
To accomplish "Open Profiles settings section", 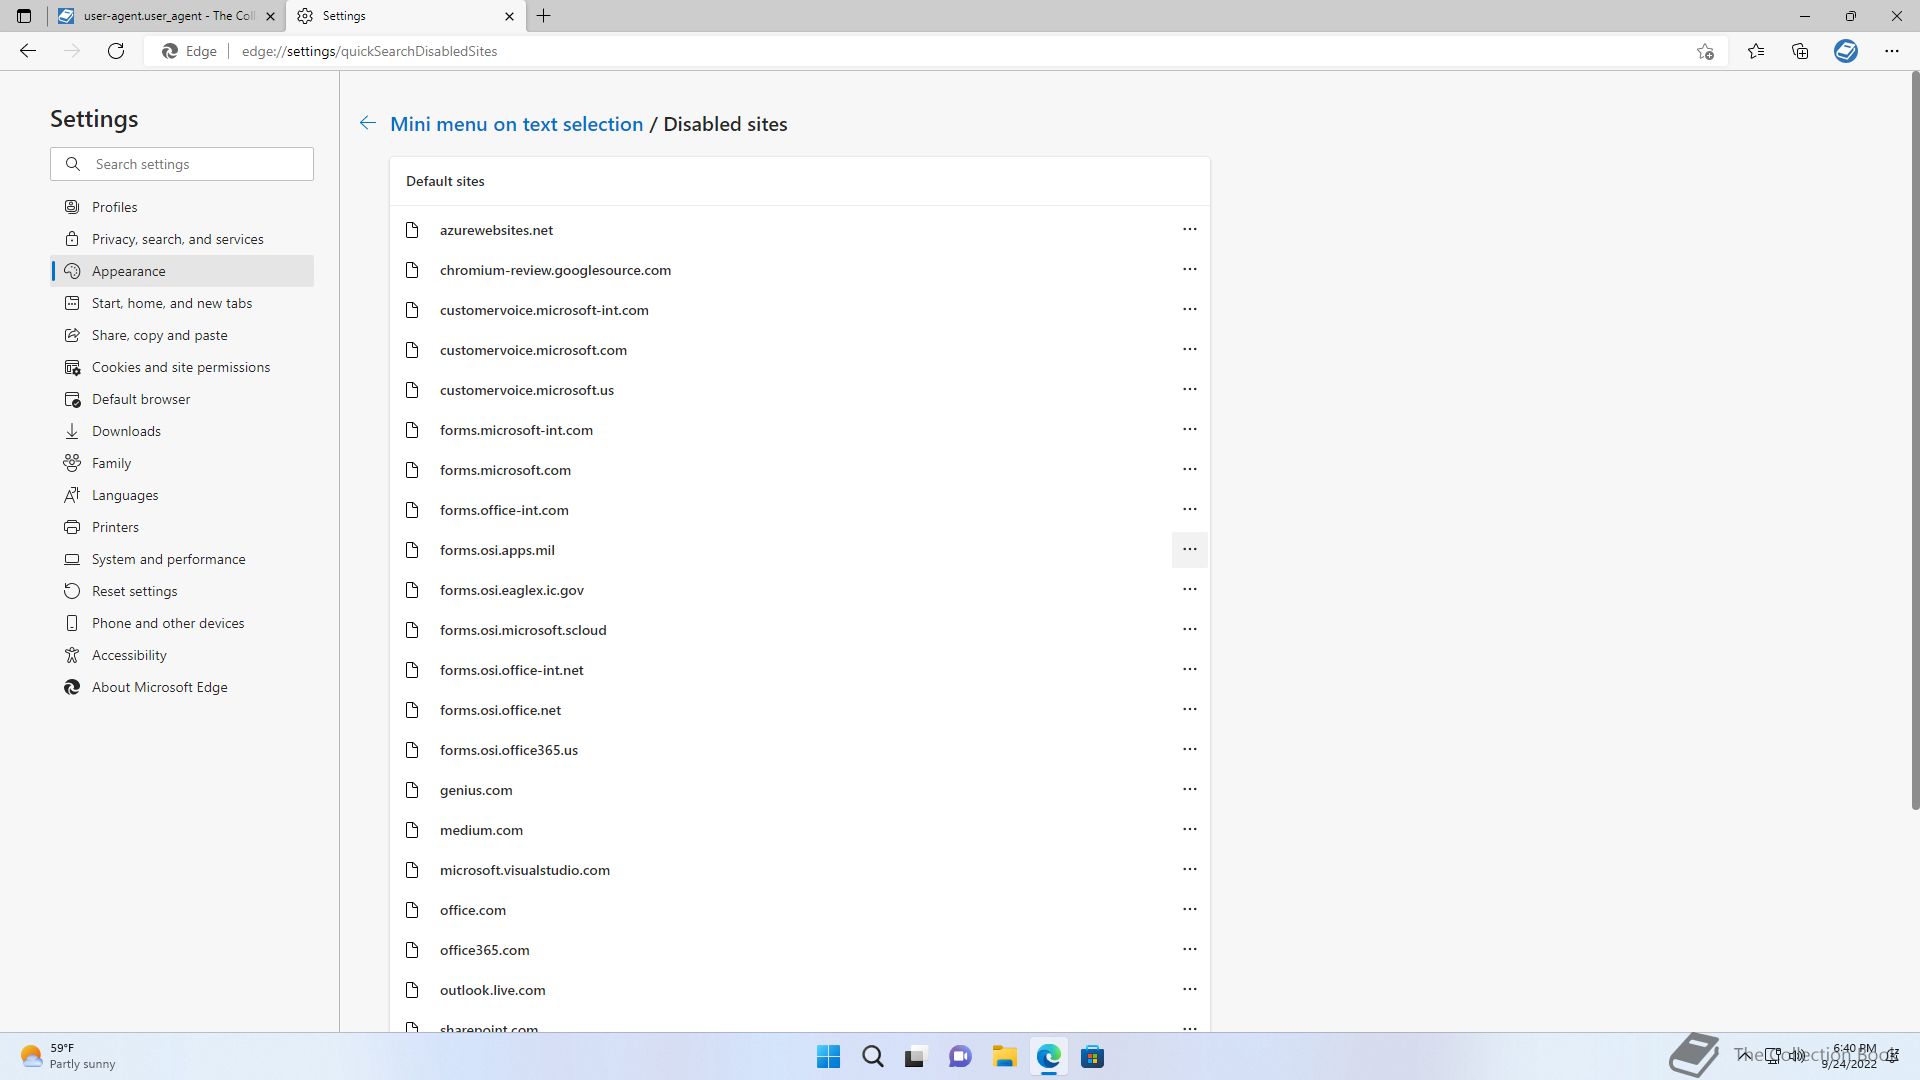I will [x=182, y=207].
